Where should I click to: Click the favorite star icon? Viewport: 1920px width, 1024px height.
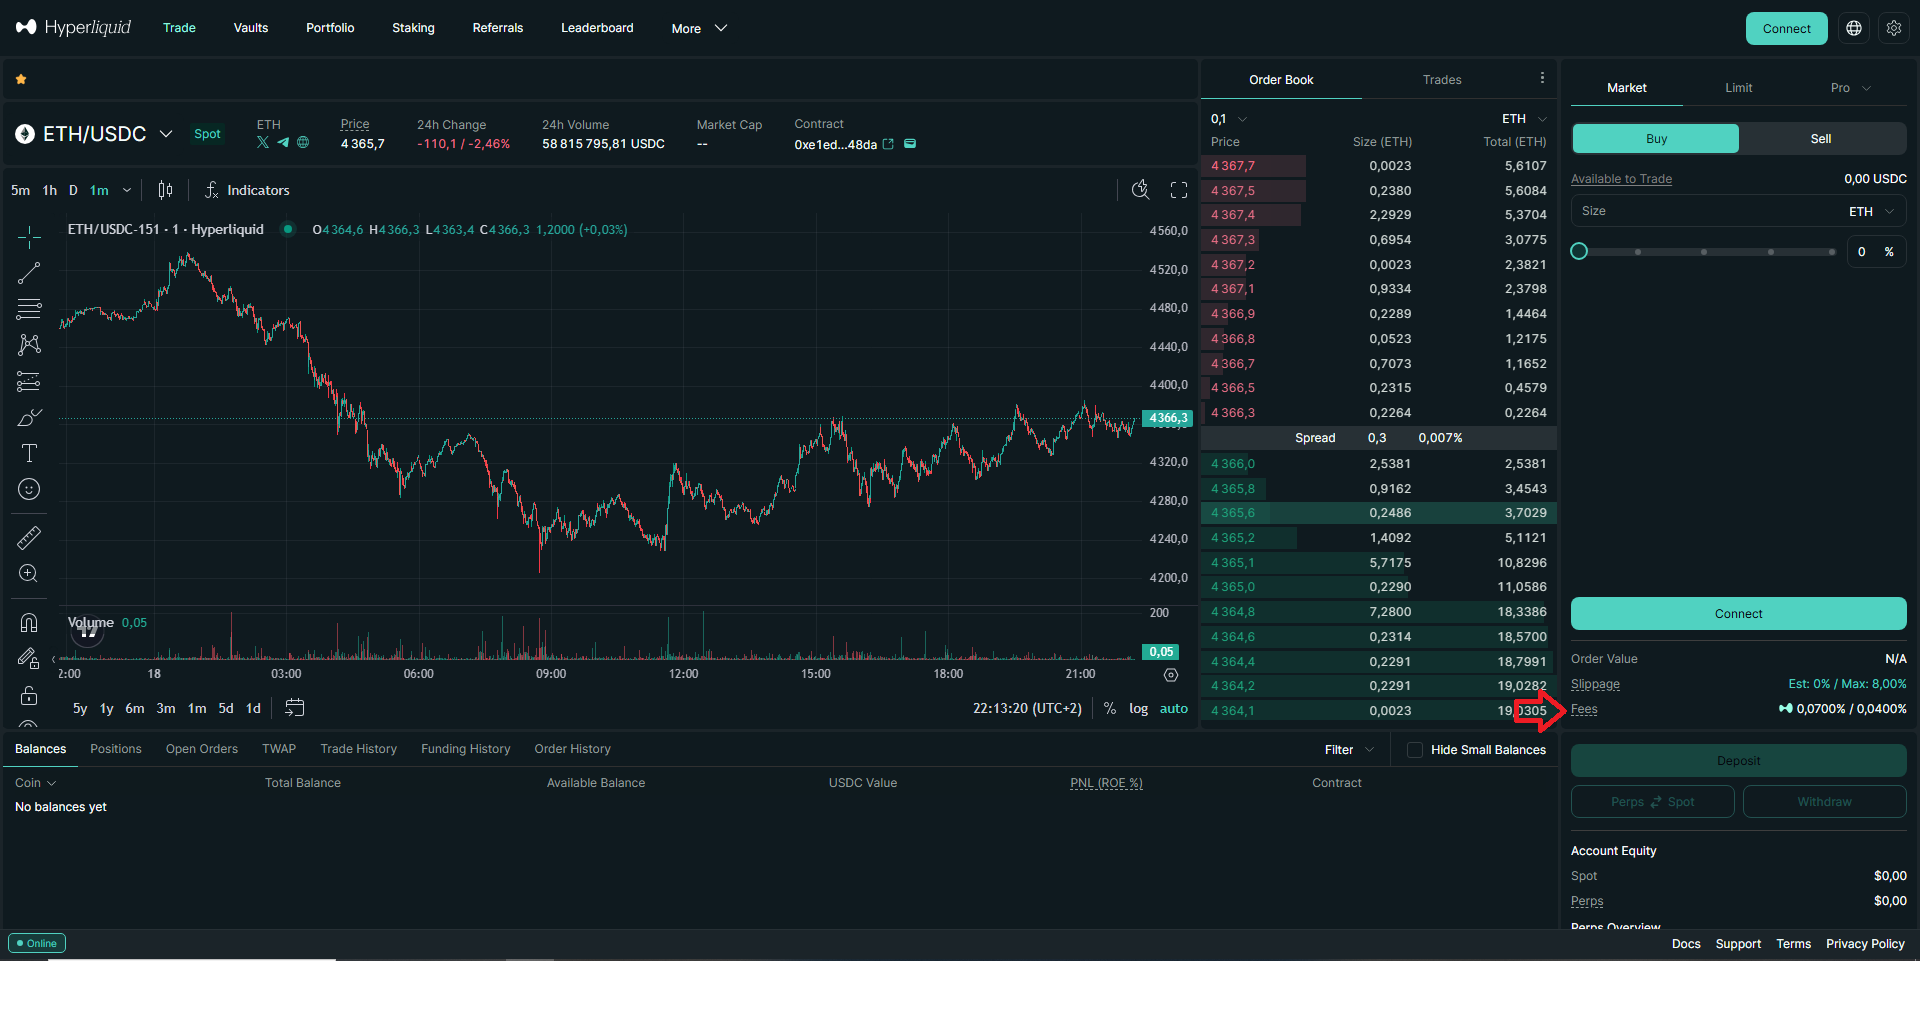21,79
